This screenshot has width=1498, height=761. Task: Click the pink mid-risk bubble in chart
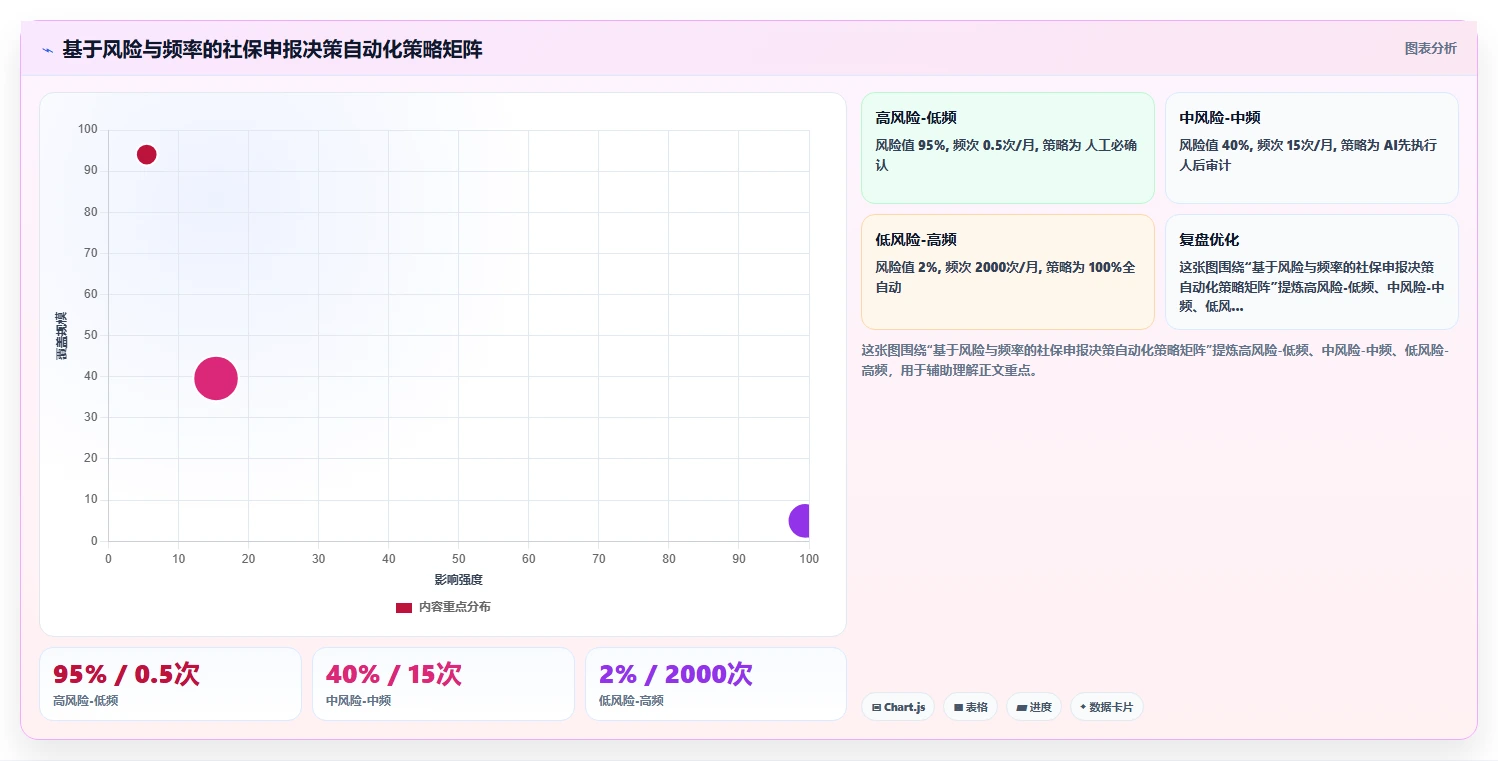click(216, 378)
